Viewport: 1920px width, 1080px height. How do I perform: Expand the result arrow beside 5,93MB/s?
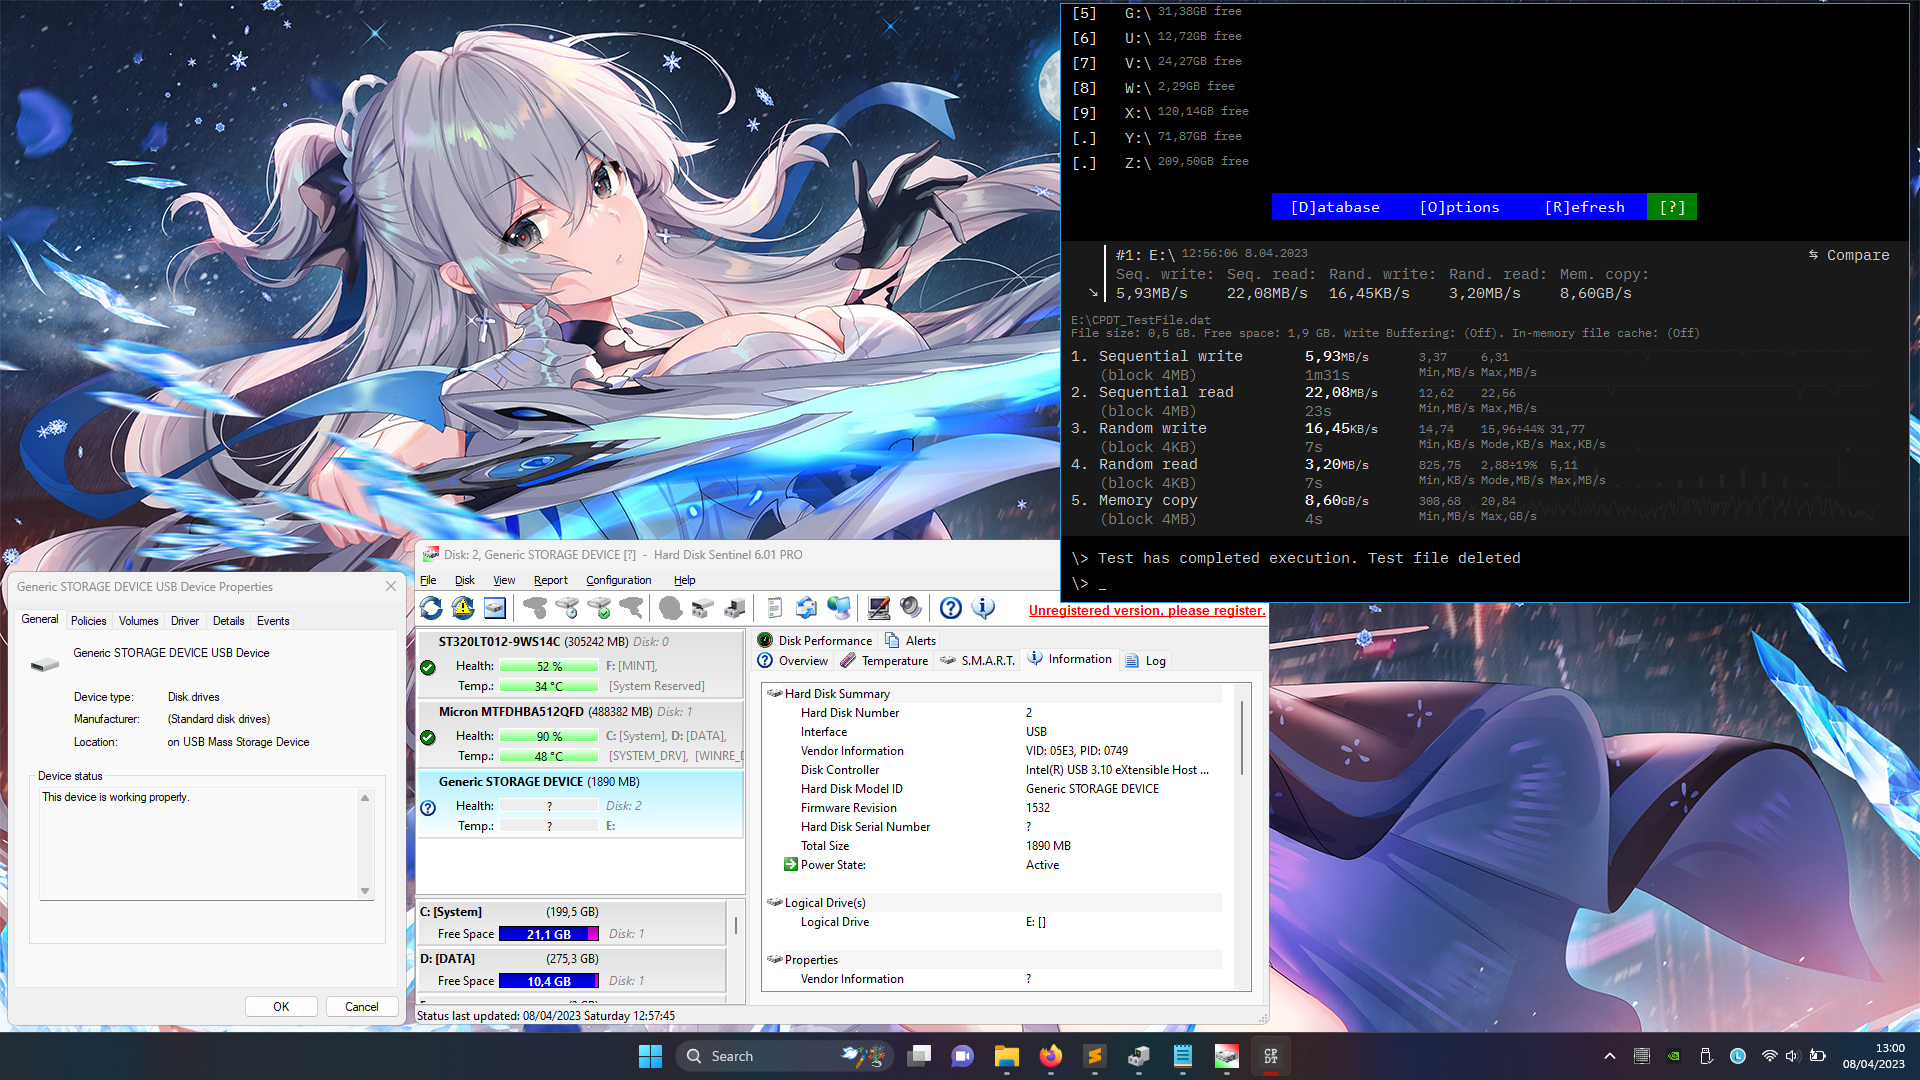coord(1093,293)
